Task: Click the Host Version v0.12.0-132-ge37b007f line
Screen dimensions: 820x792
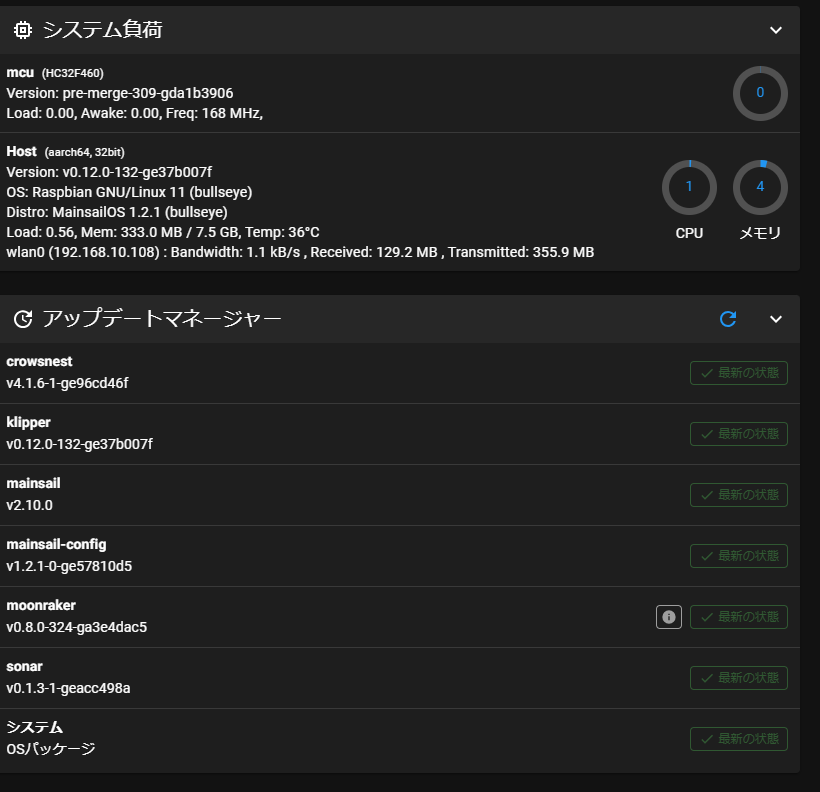Action: click(x=109, y=172)
